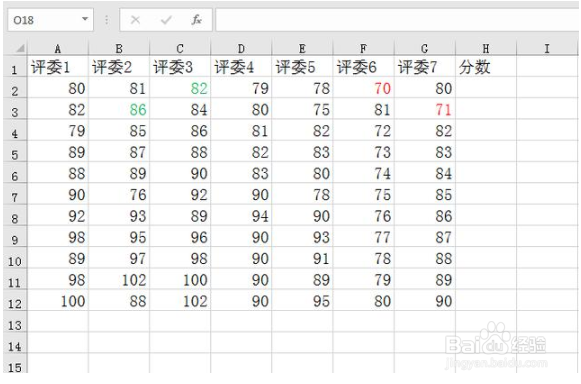The image size is (581, 384).
Task: Select cell C12 with value 102
Action: click(x=180, y=301)
